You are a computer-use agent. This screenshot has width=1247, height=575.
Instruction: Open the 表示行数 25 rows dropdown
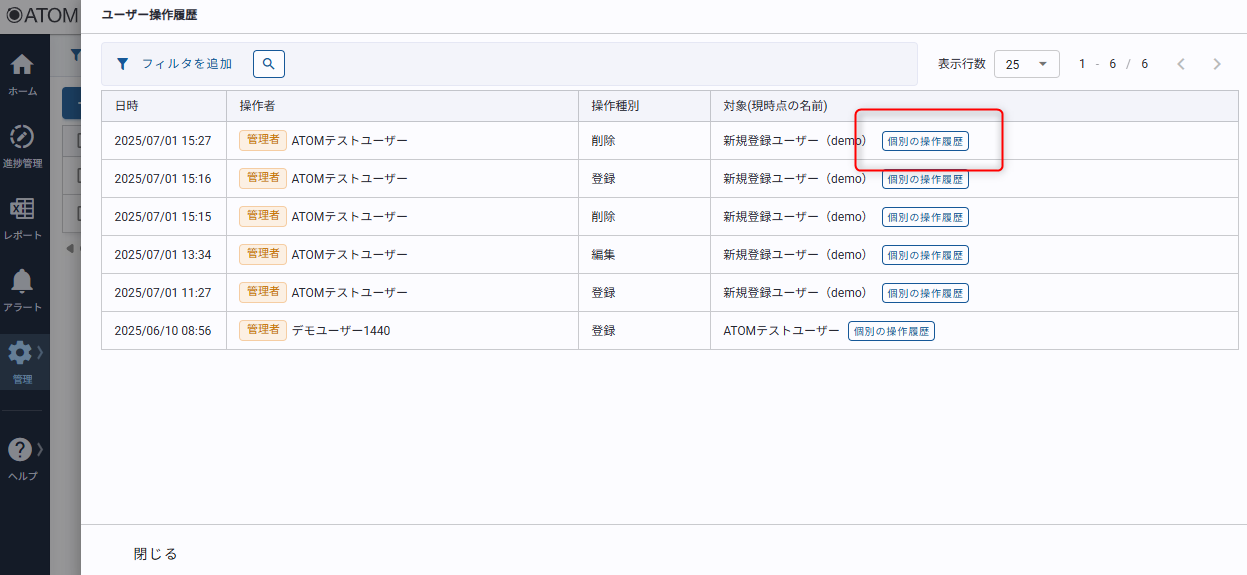(x=1026, y=64)
